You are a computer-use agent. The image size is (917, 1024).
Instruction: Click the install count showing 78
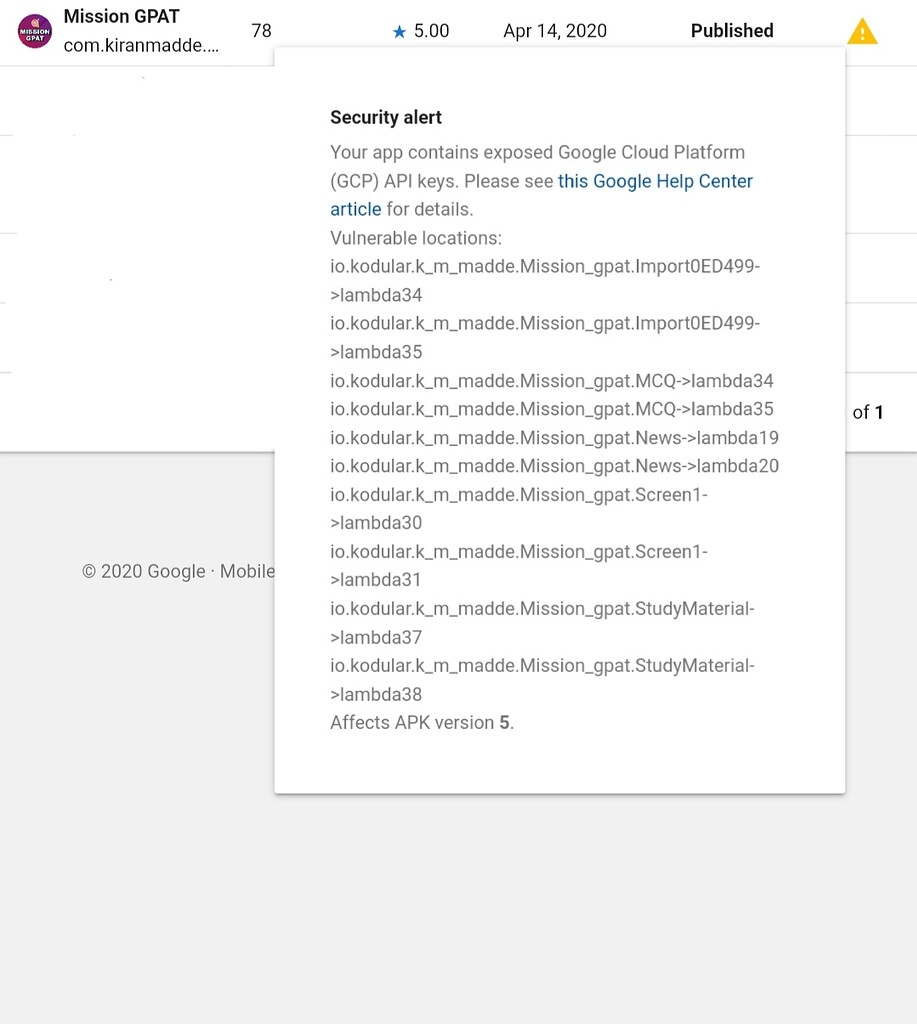[261, 31]
